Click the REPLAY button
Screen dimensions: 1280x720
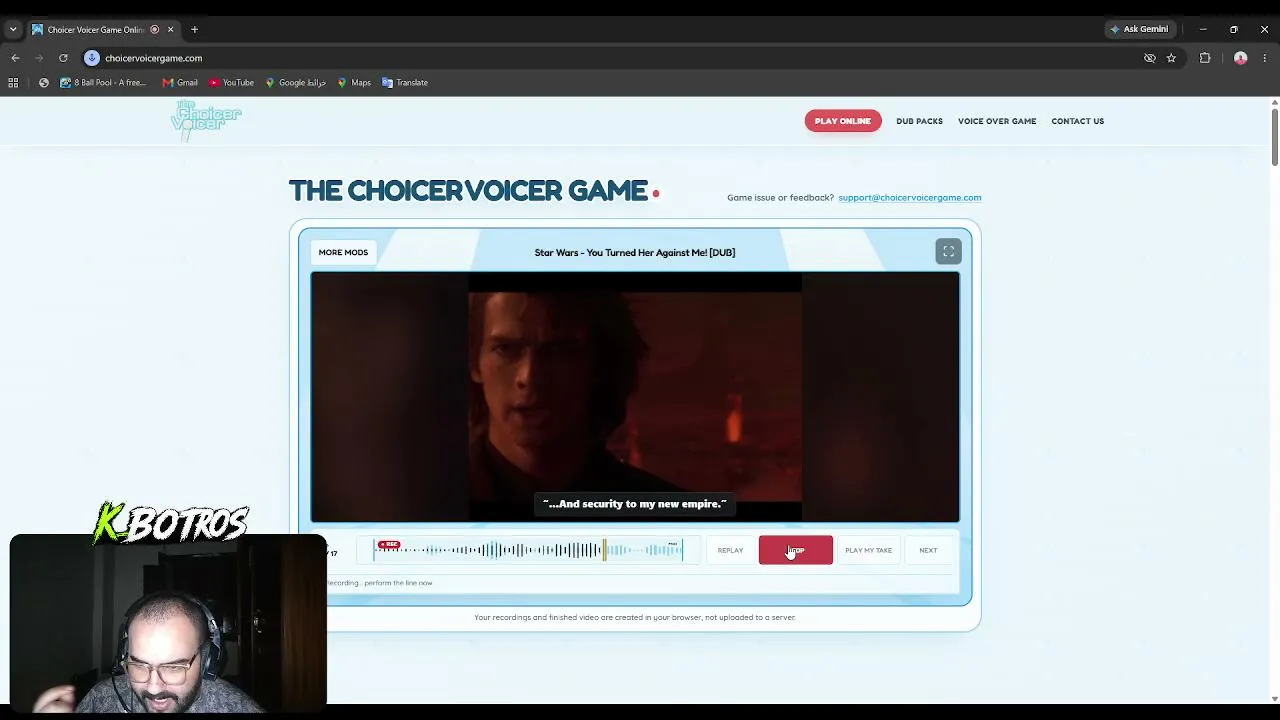(x=730, y=550)
